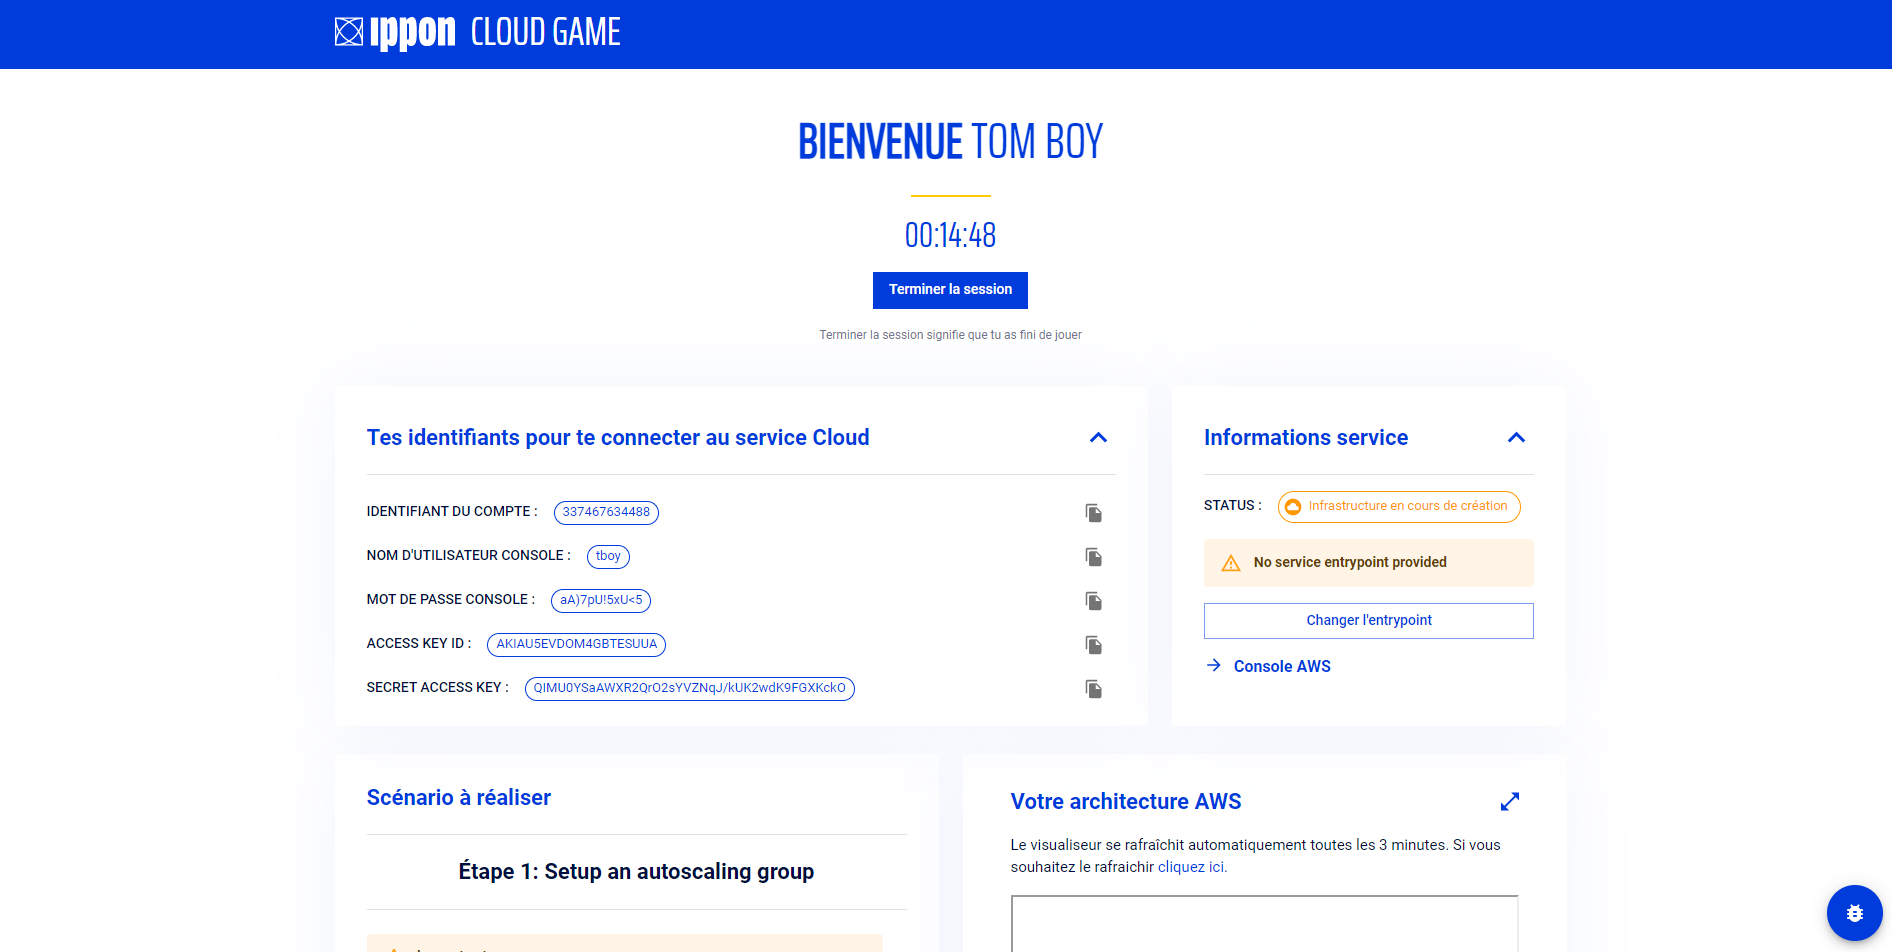Select the tboy username badge
Screen dimensions: 1892x952
[608, 556]
